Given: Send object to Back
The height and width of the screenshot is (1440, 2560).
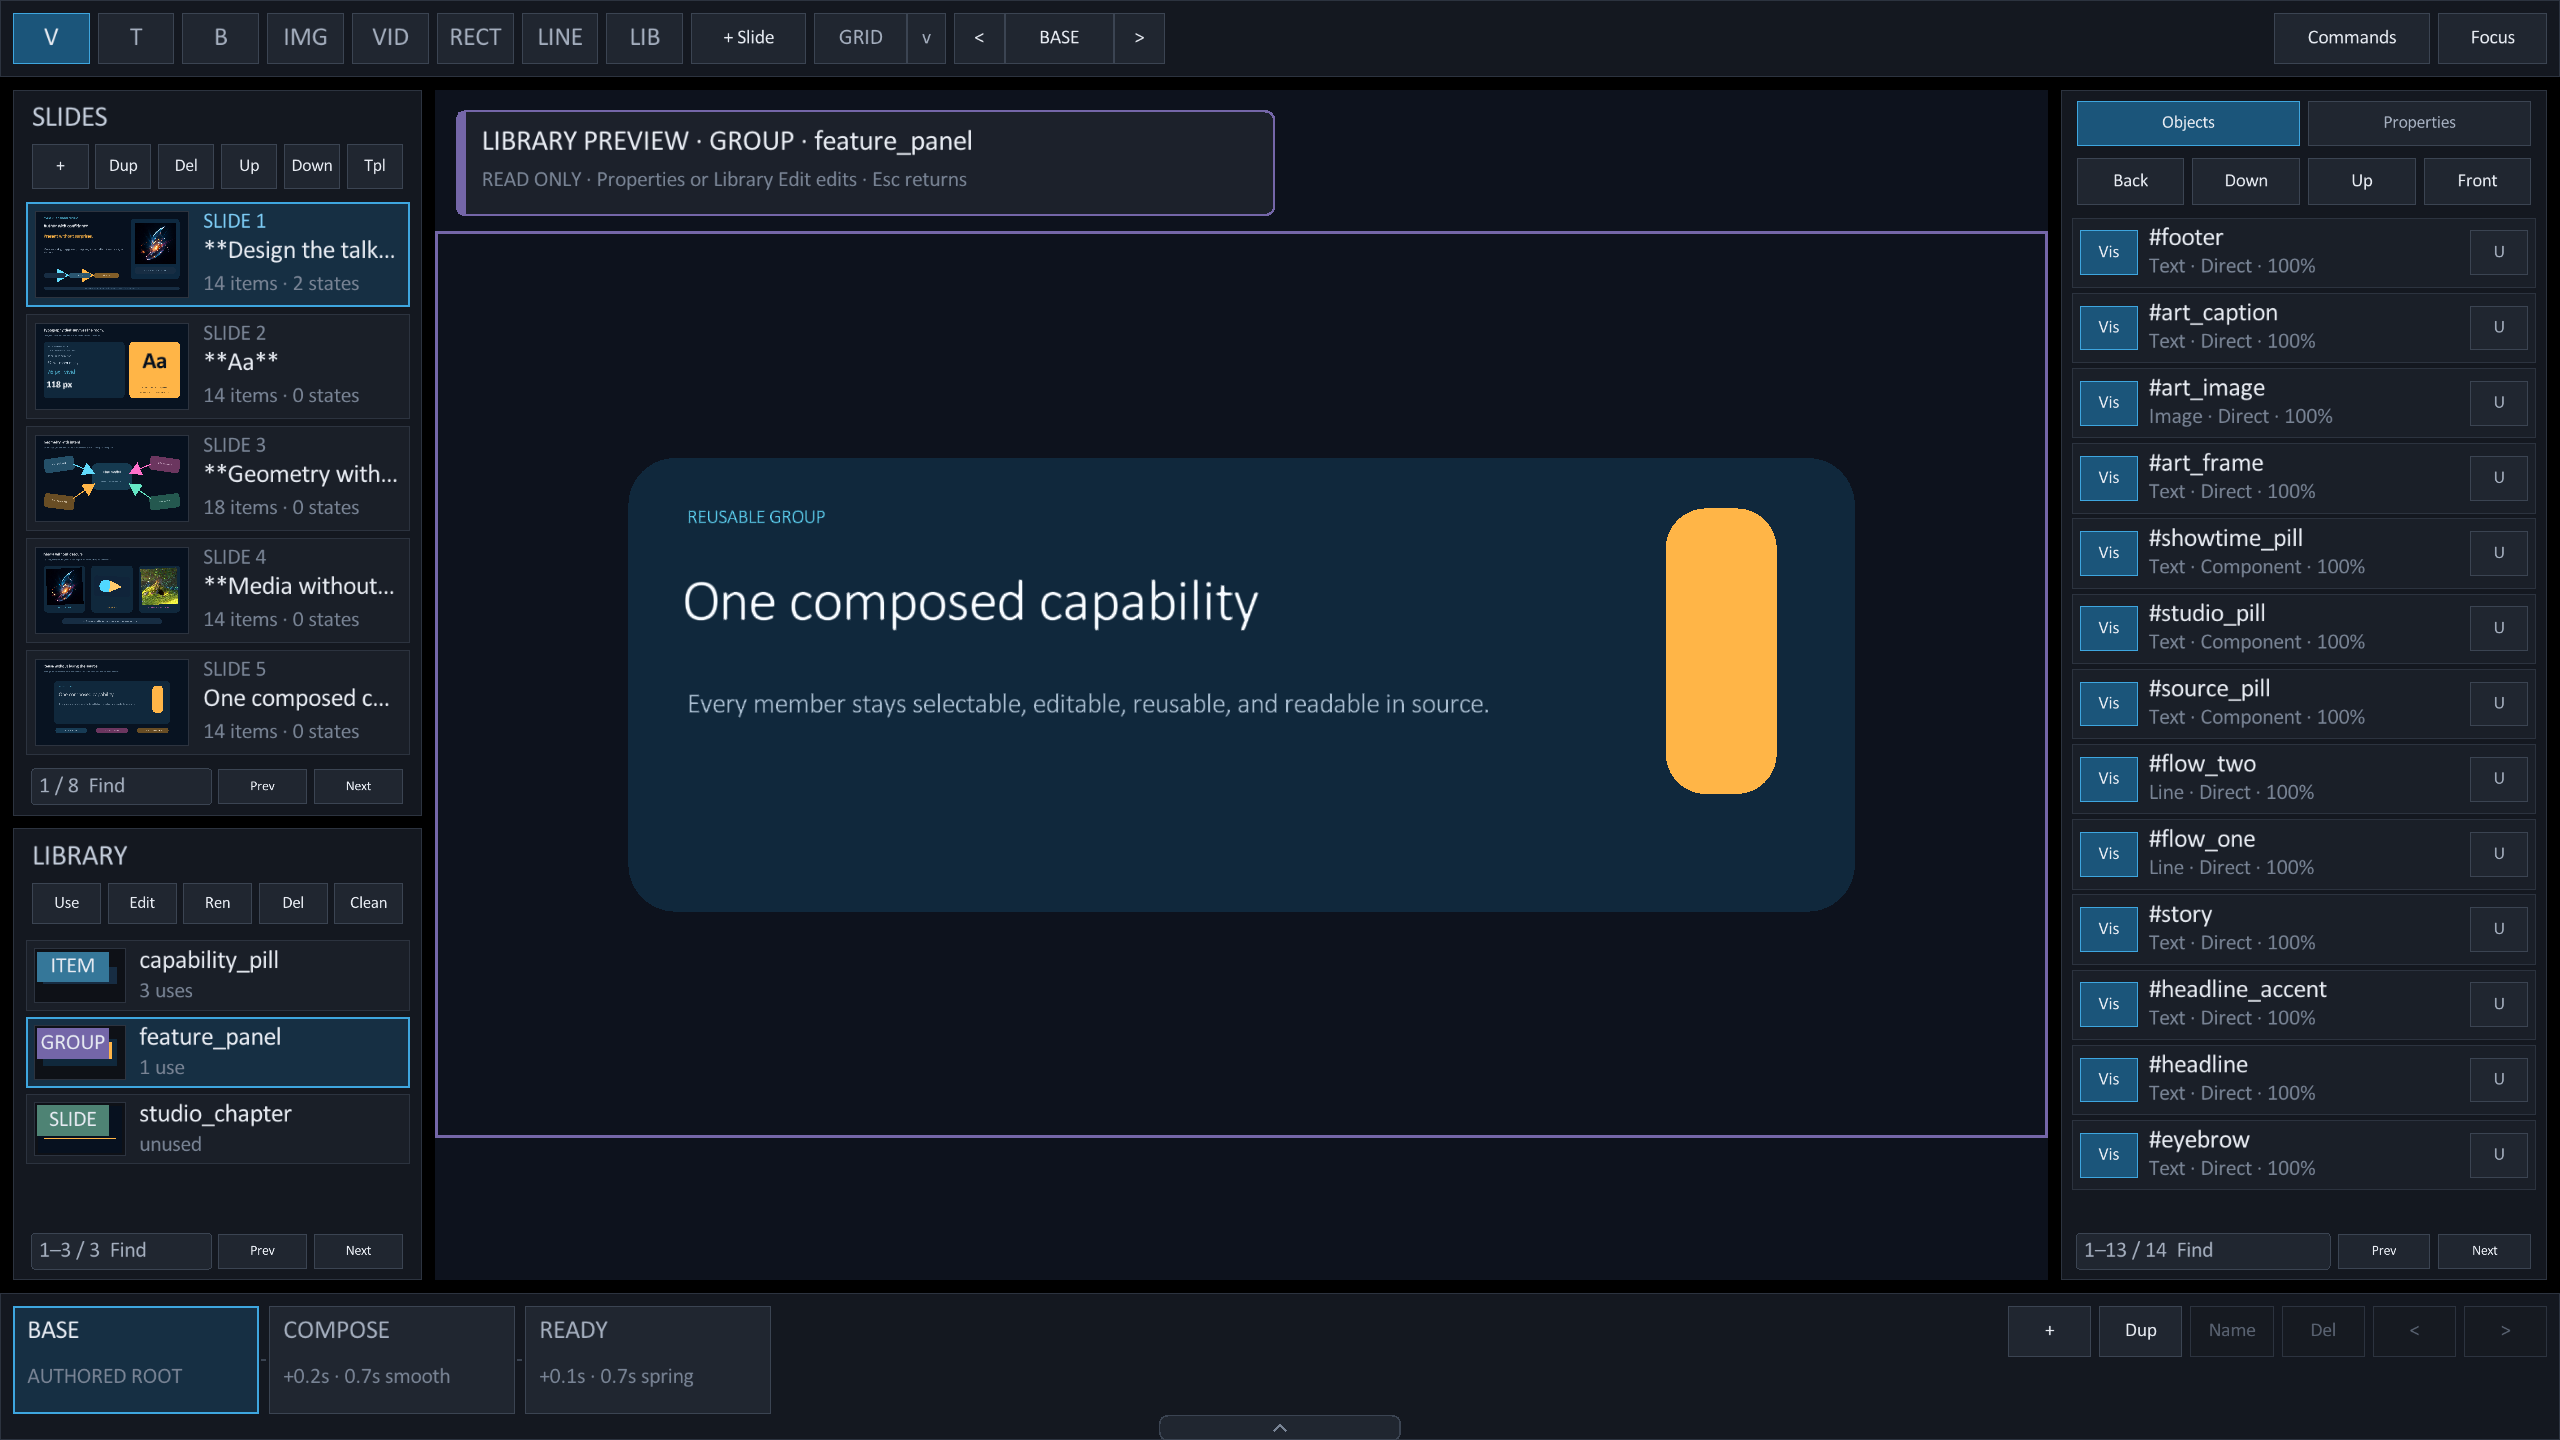Looking at the screenshot, I should pos(2130,181).
